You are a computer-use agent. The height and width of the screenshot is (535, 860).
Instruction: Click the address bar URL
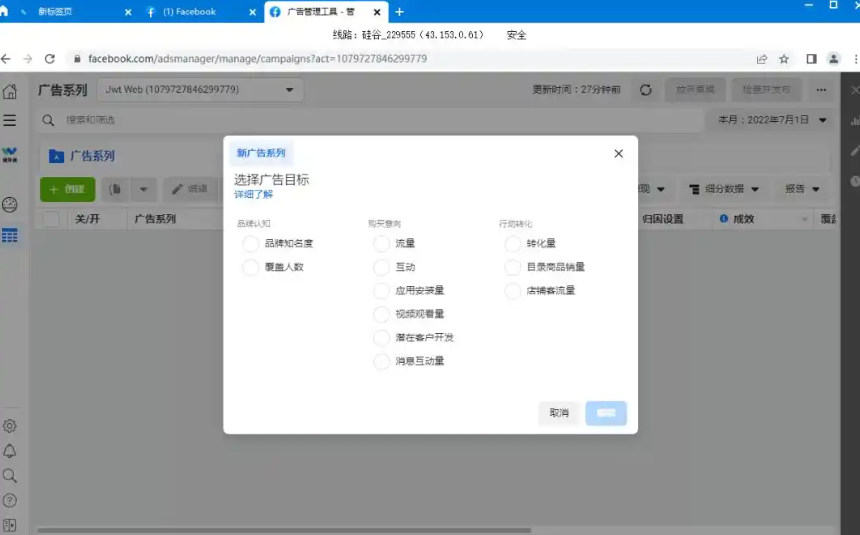258,59
